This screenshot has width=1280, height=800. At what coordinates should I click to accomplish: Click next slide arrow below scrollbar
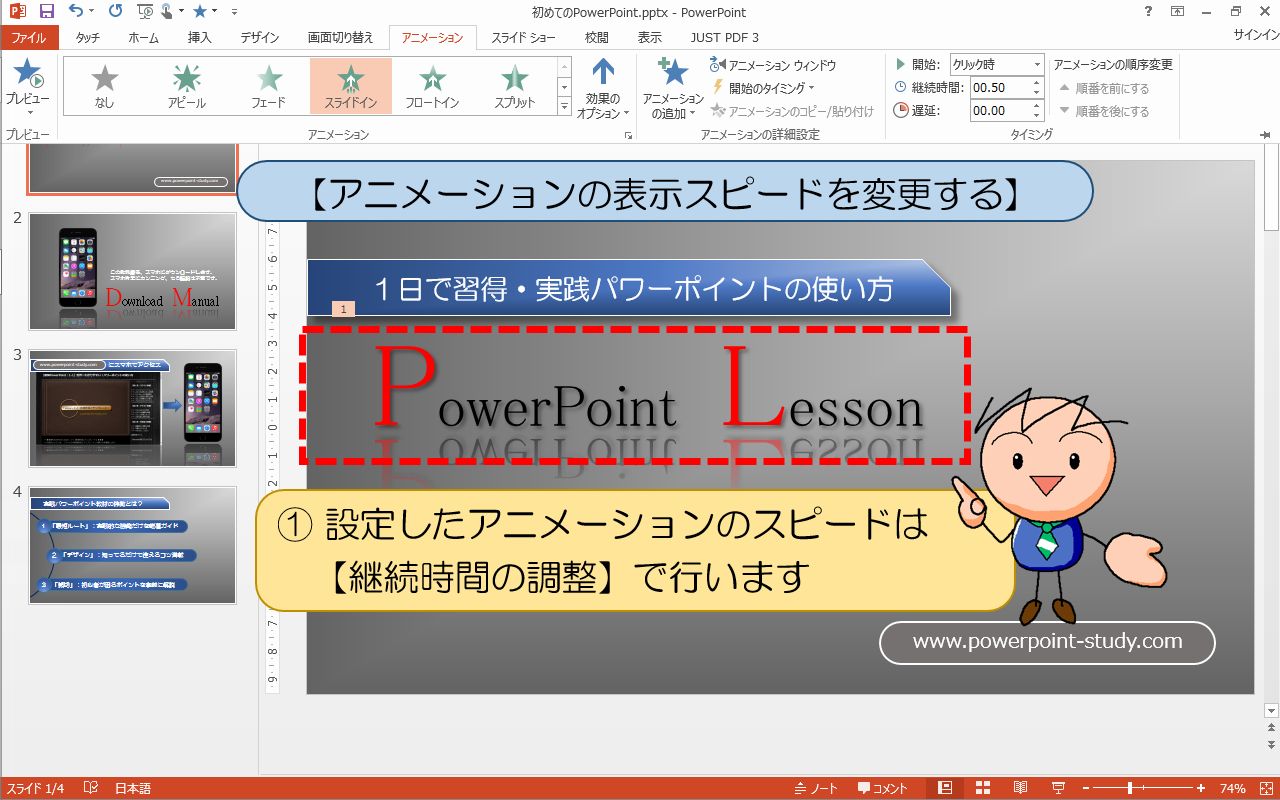point(1271,745)
